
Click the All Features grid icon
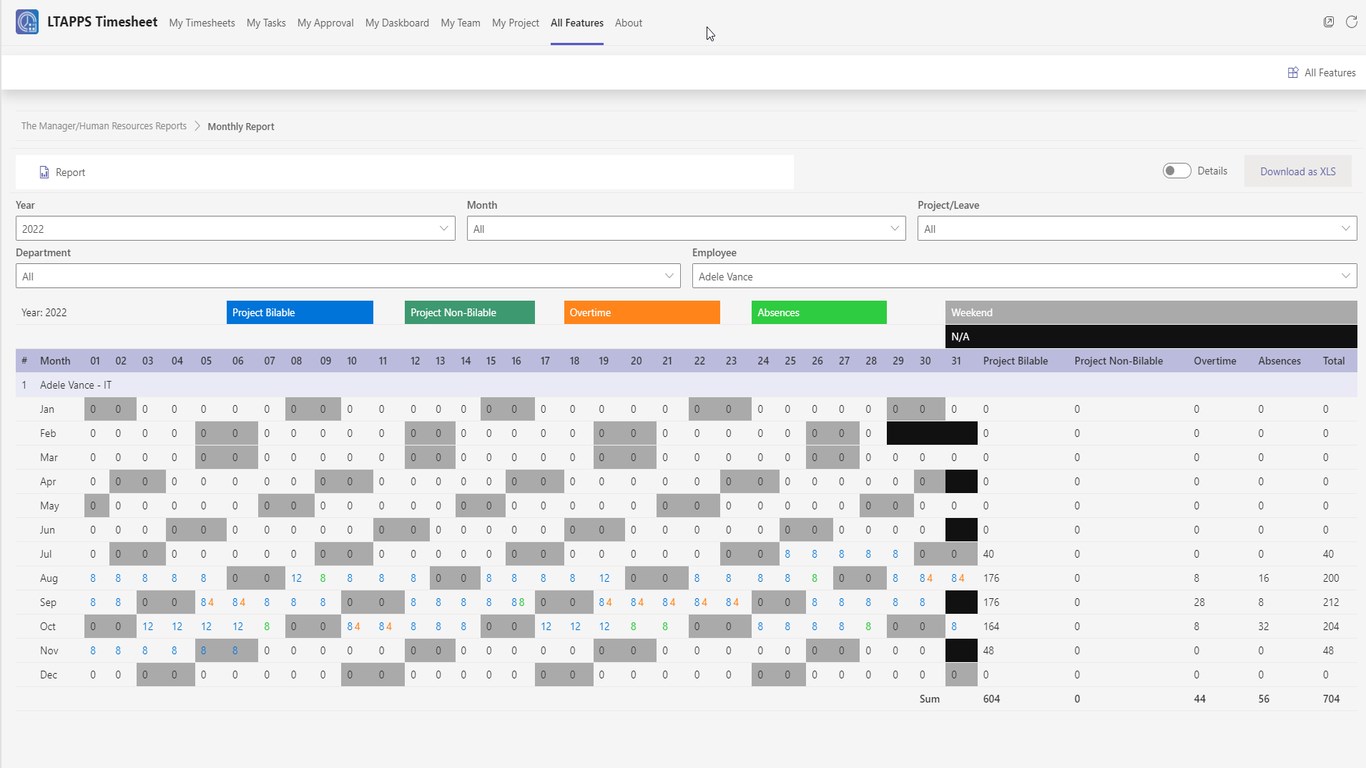[x=1293, y=73]
